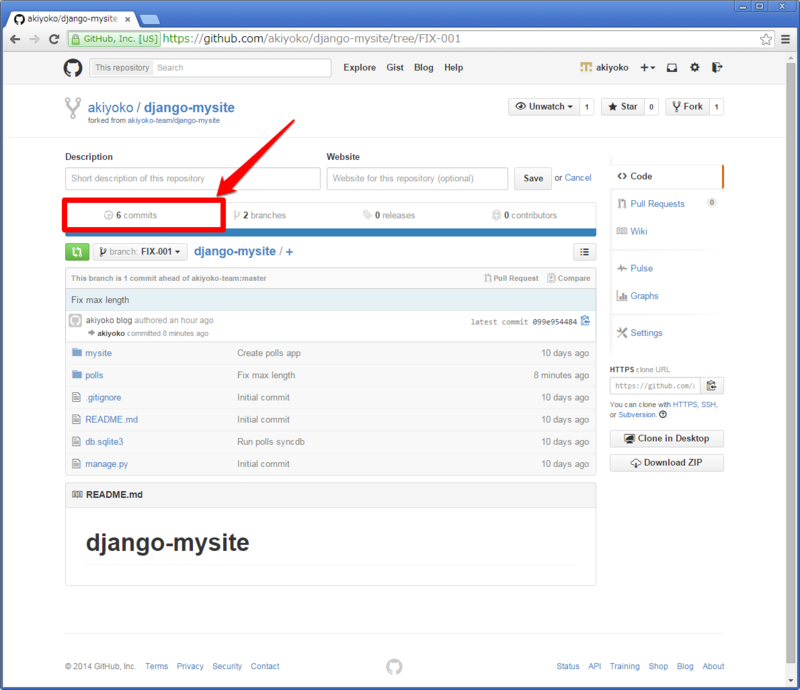Screen dimensions: 800x690
Task: Open the Security footer link
Action: 227,666
